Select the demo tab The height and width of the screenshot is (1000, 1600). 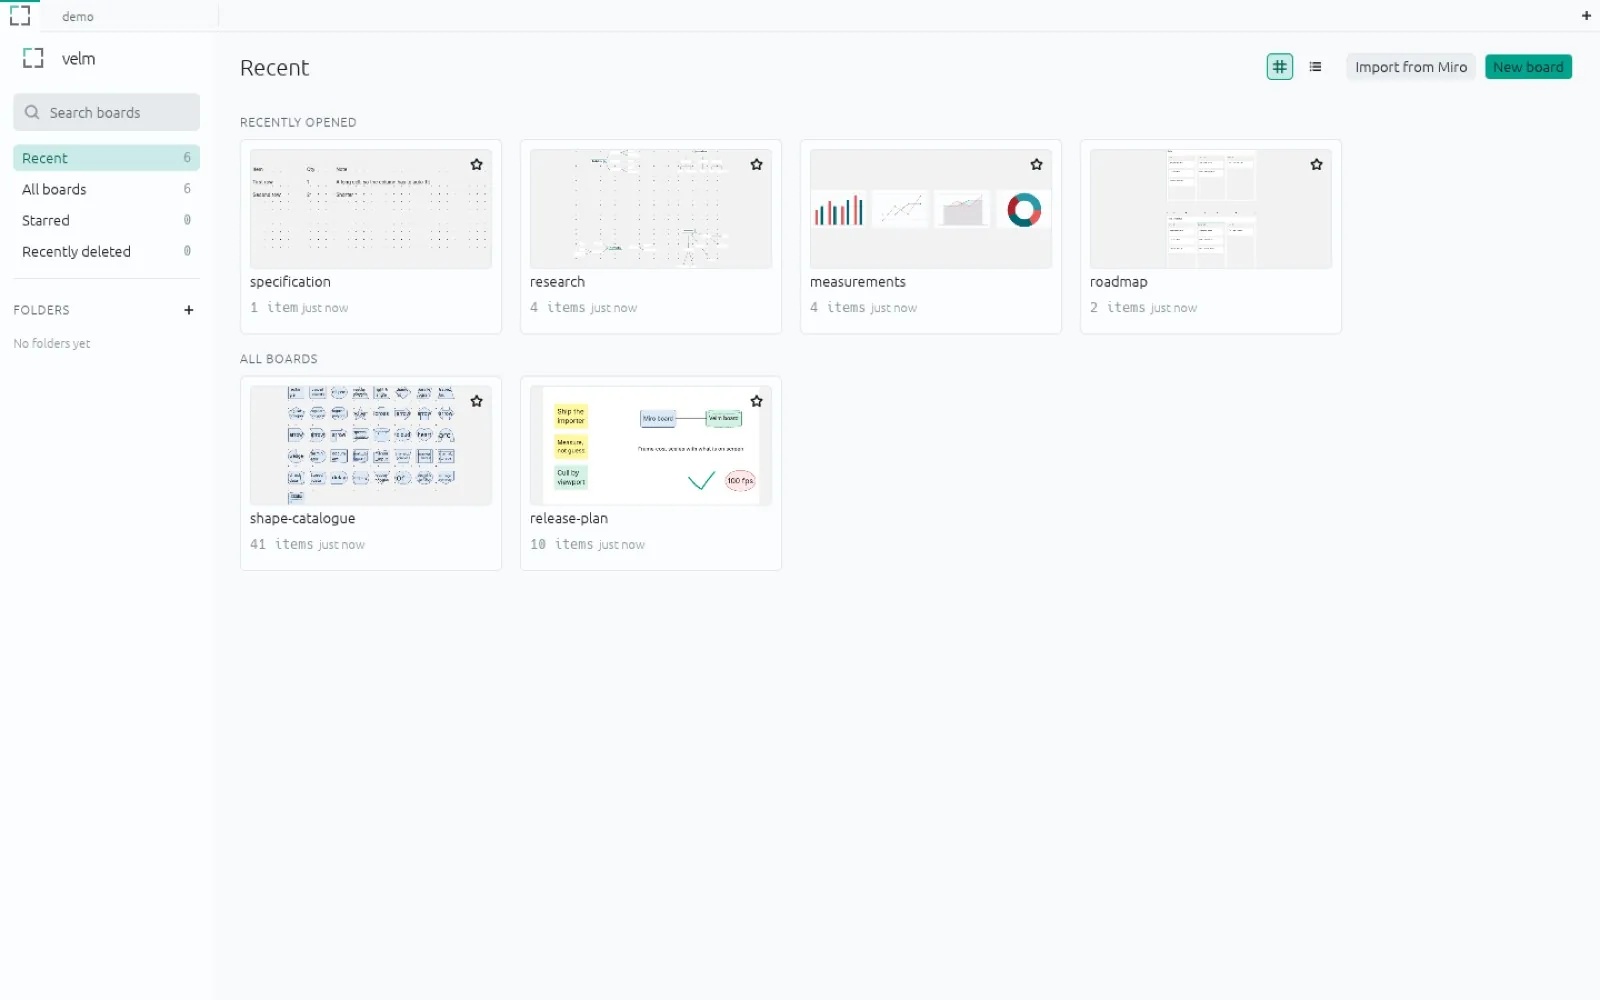point(78,16)
